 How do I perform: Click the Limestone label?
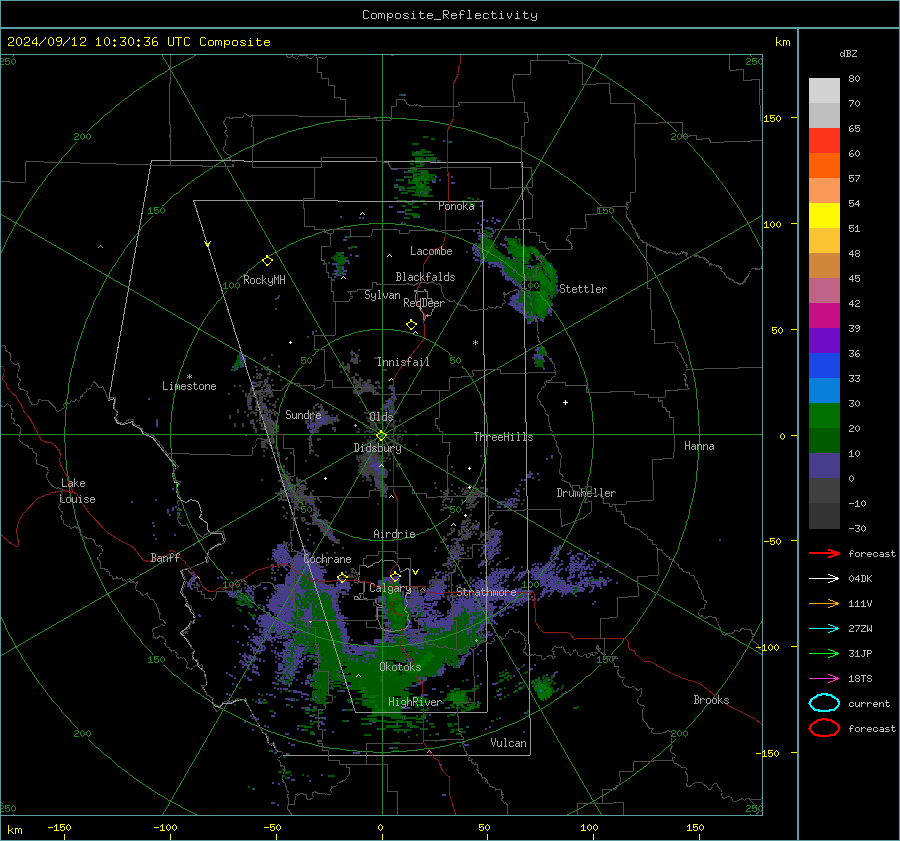pyautogui.click(x=189, y=386)
